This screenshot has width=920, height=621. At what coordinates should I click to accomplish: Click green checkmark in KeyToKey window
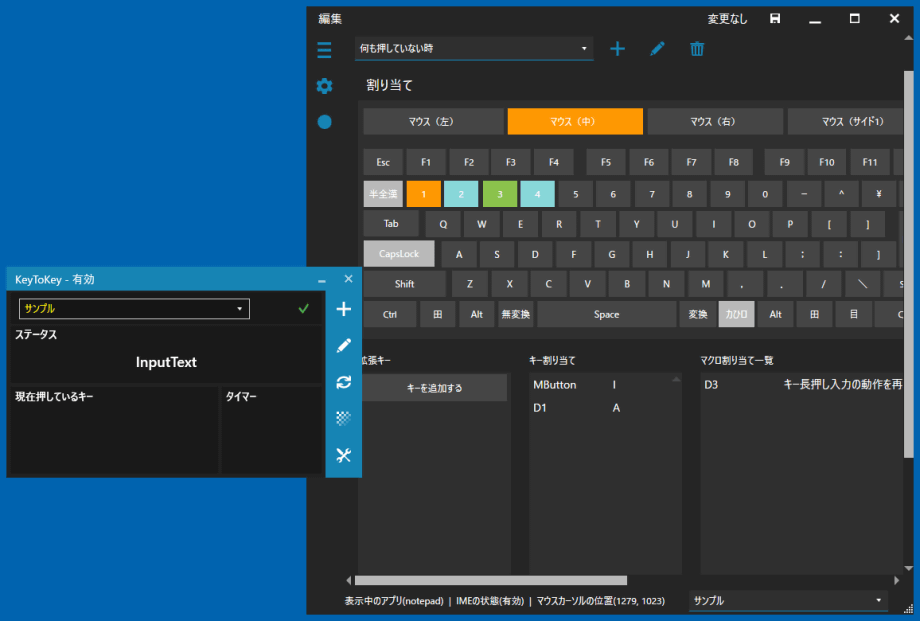coord(303,309)
